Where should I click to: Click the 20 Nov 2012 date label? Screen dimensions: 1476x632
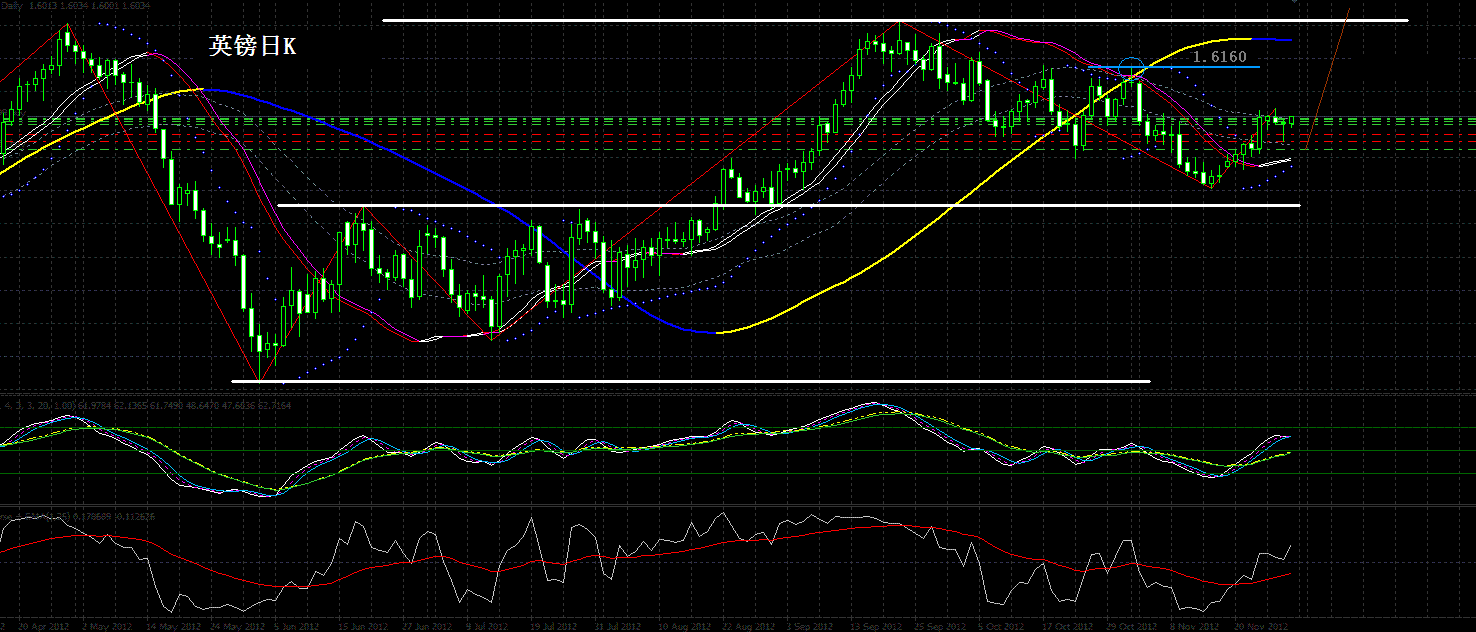coord(1262,627)
